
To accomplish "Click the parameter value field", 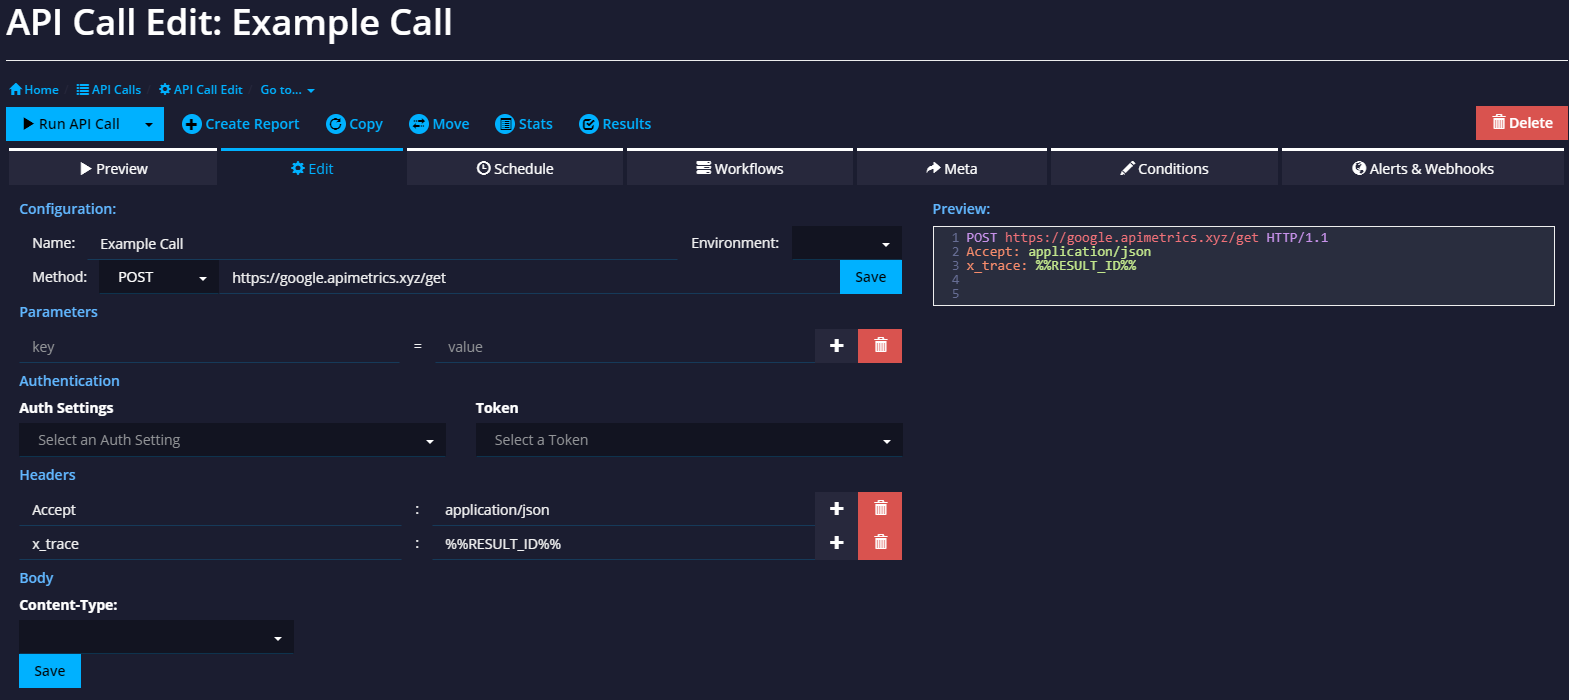I will click(x=625, y=347).
